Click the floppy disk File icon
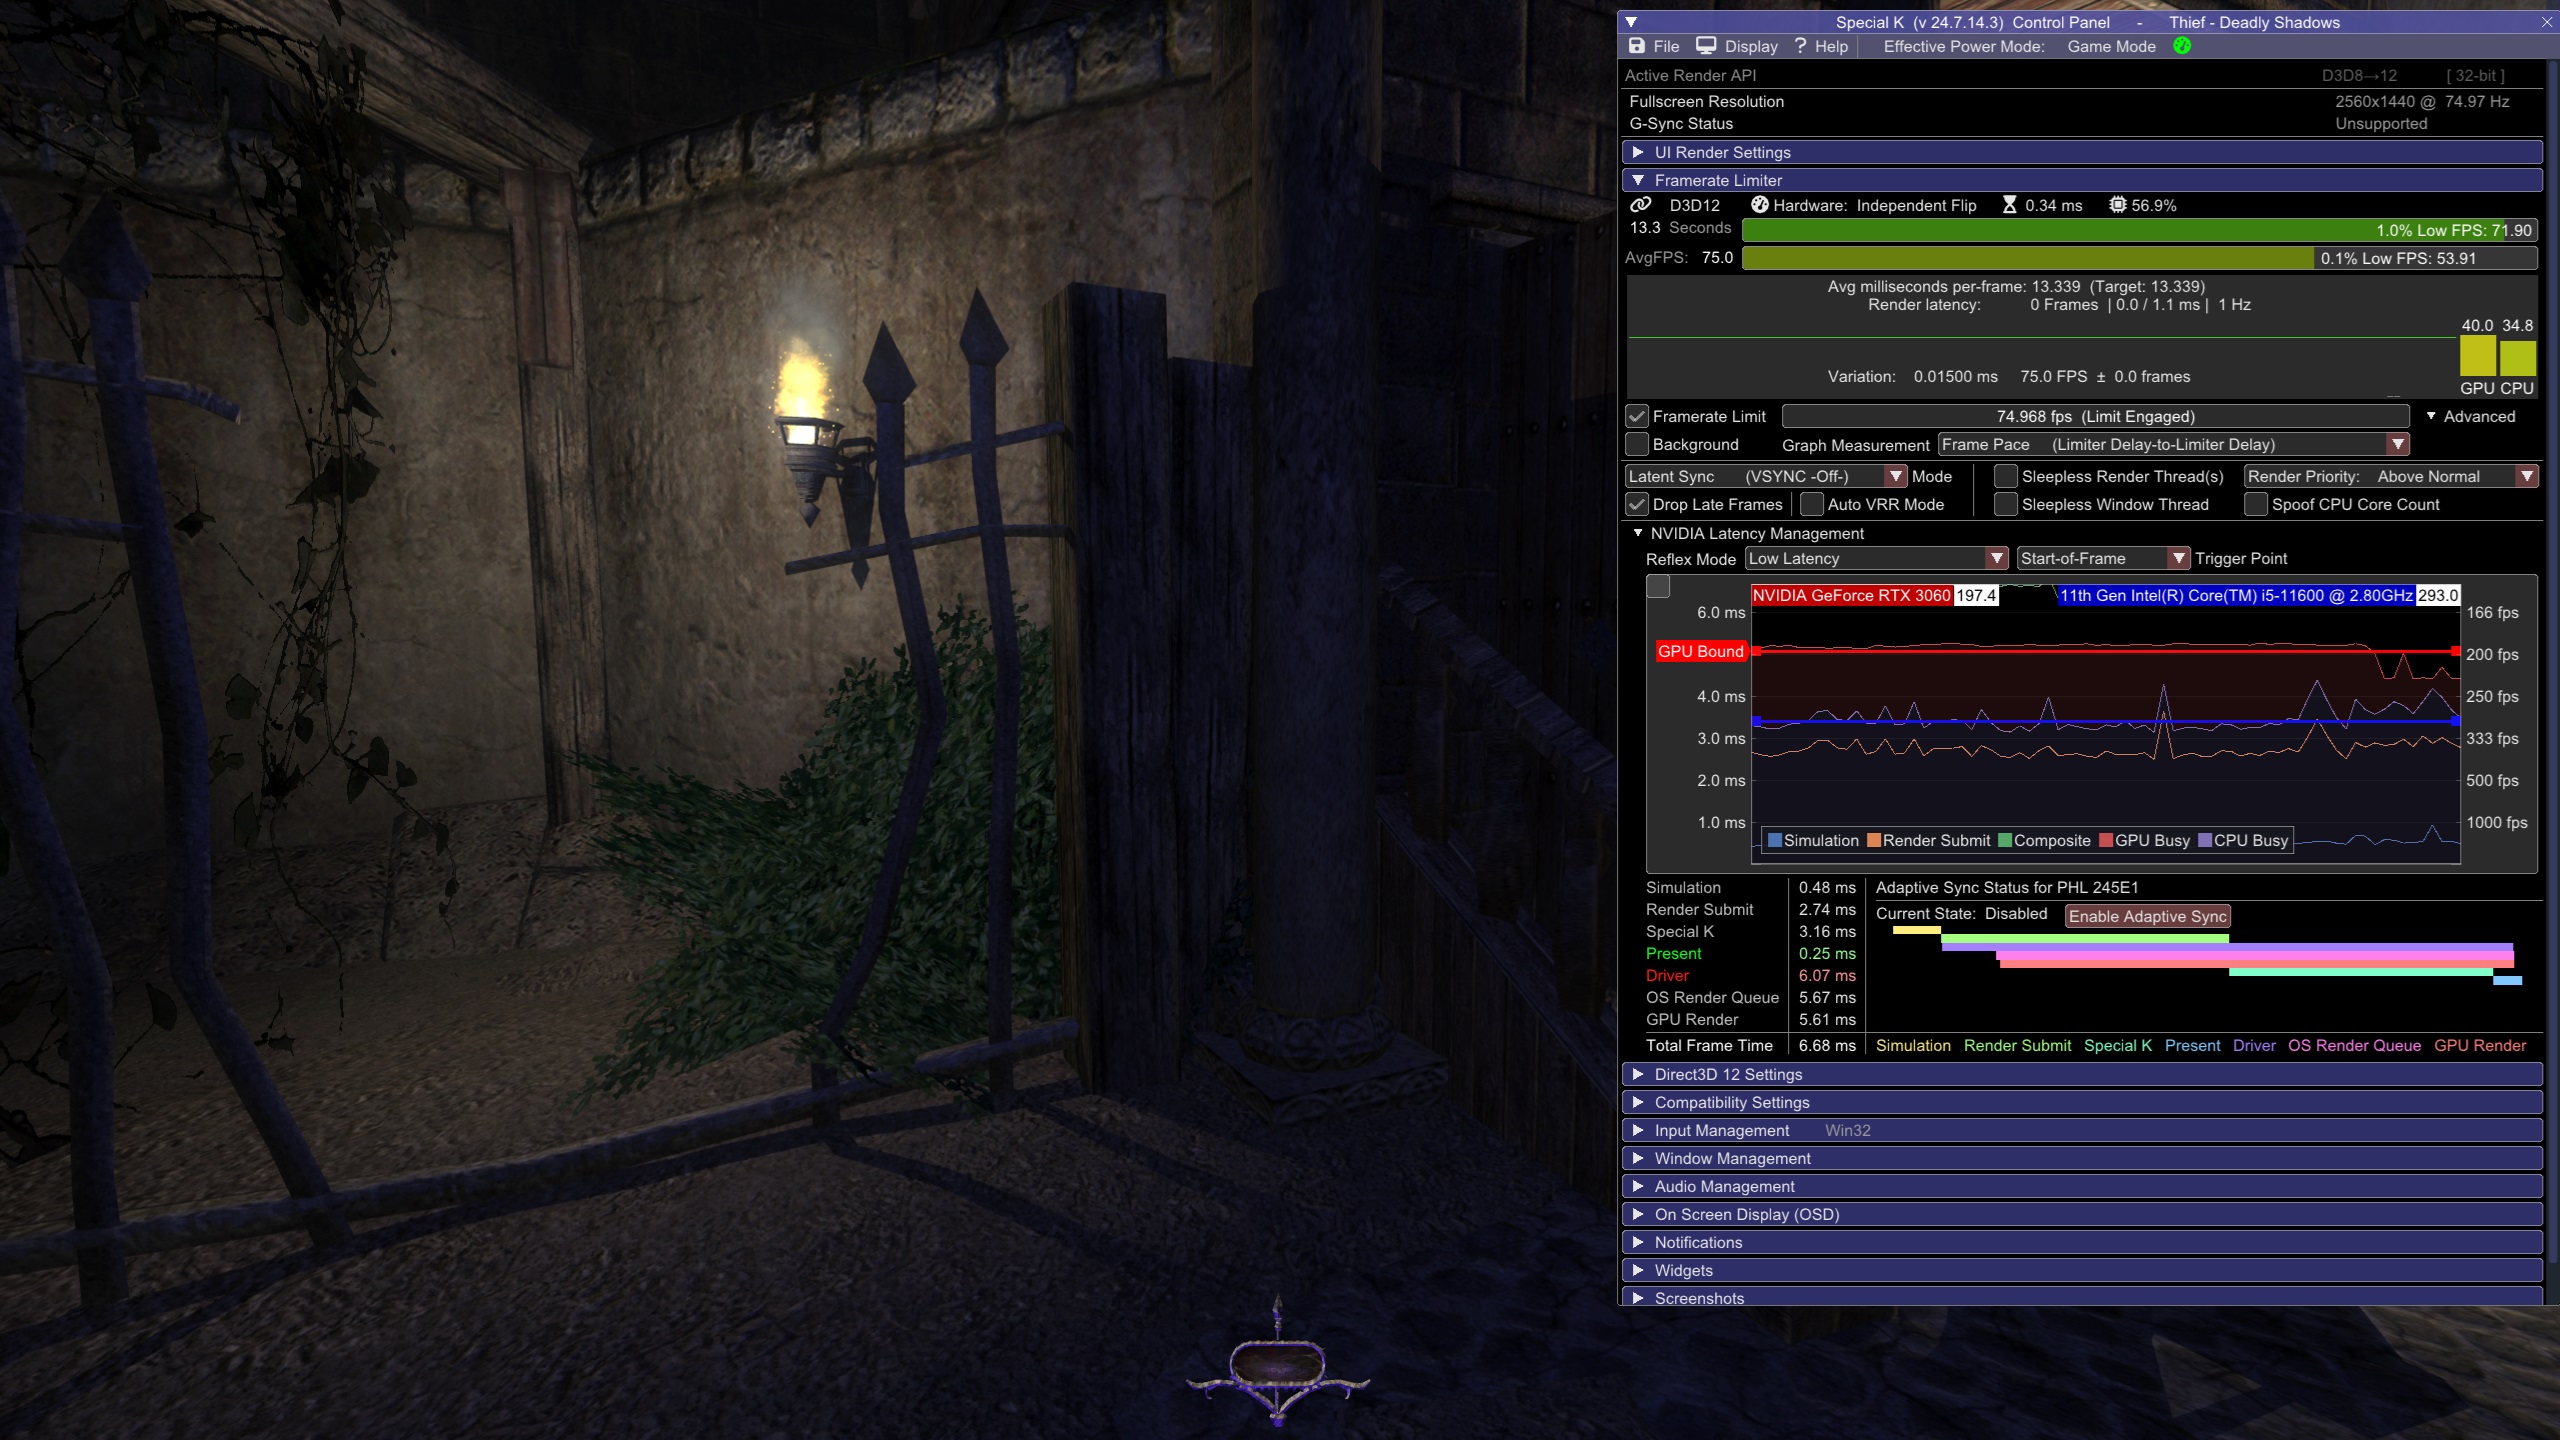 pyautogui.click(x=1637, y=46)
